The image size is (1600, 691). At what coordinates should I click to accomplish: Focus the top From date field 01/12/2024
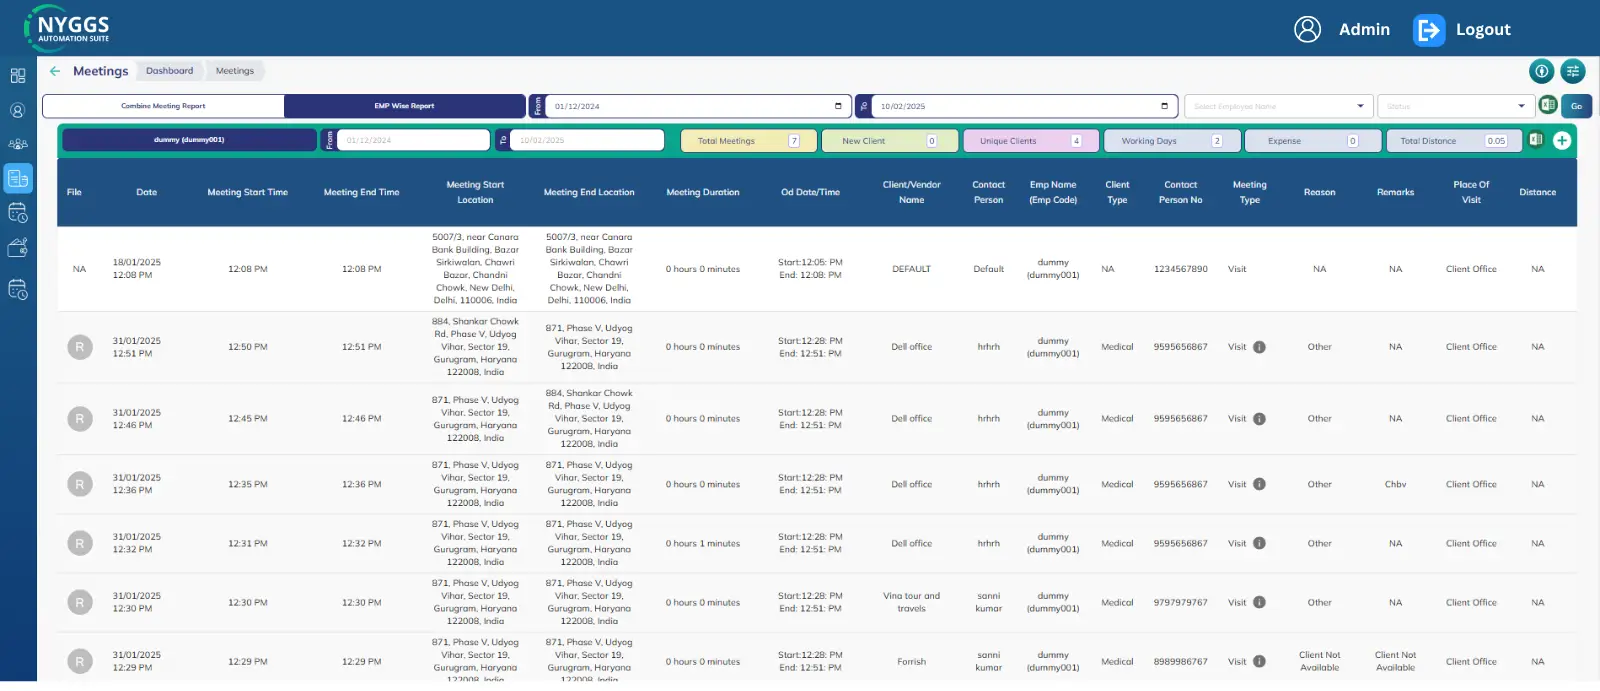(697, 106)
